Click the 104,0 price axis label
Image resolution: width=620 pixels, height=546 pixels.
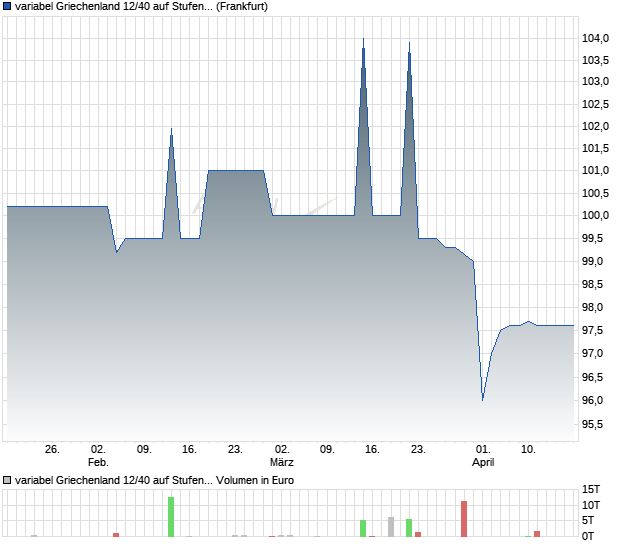(595, 38)
